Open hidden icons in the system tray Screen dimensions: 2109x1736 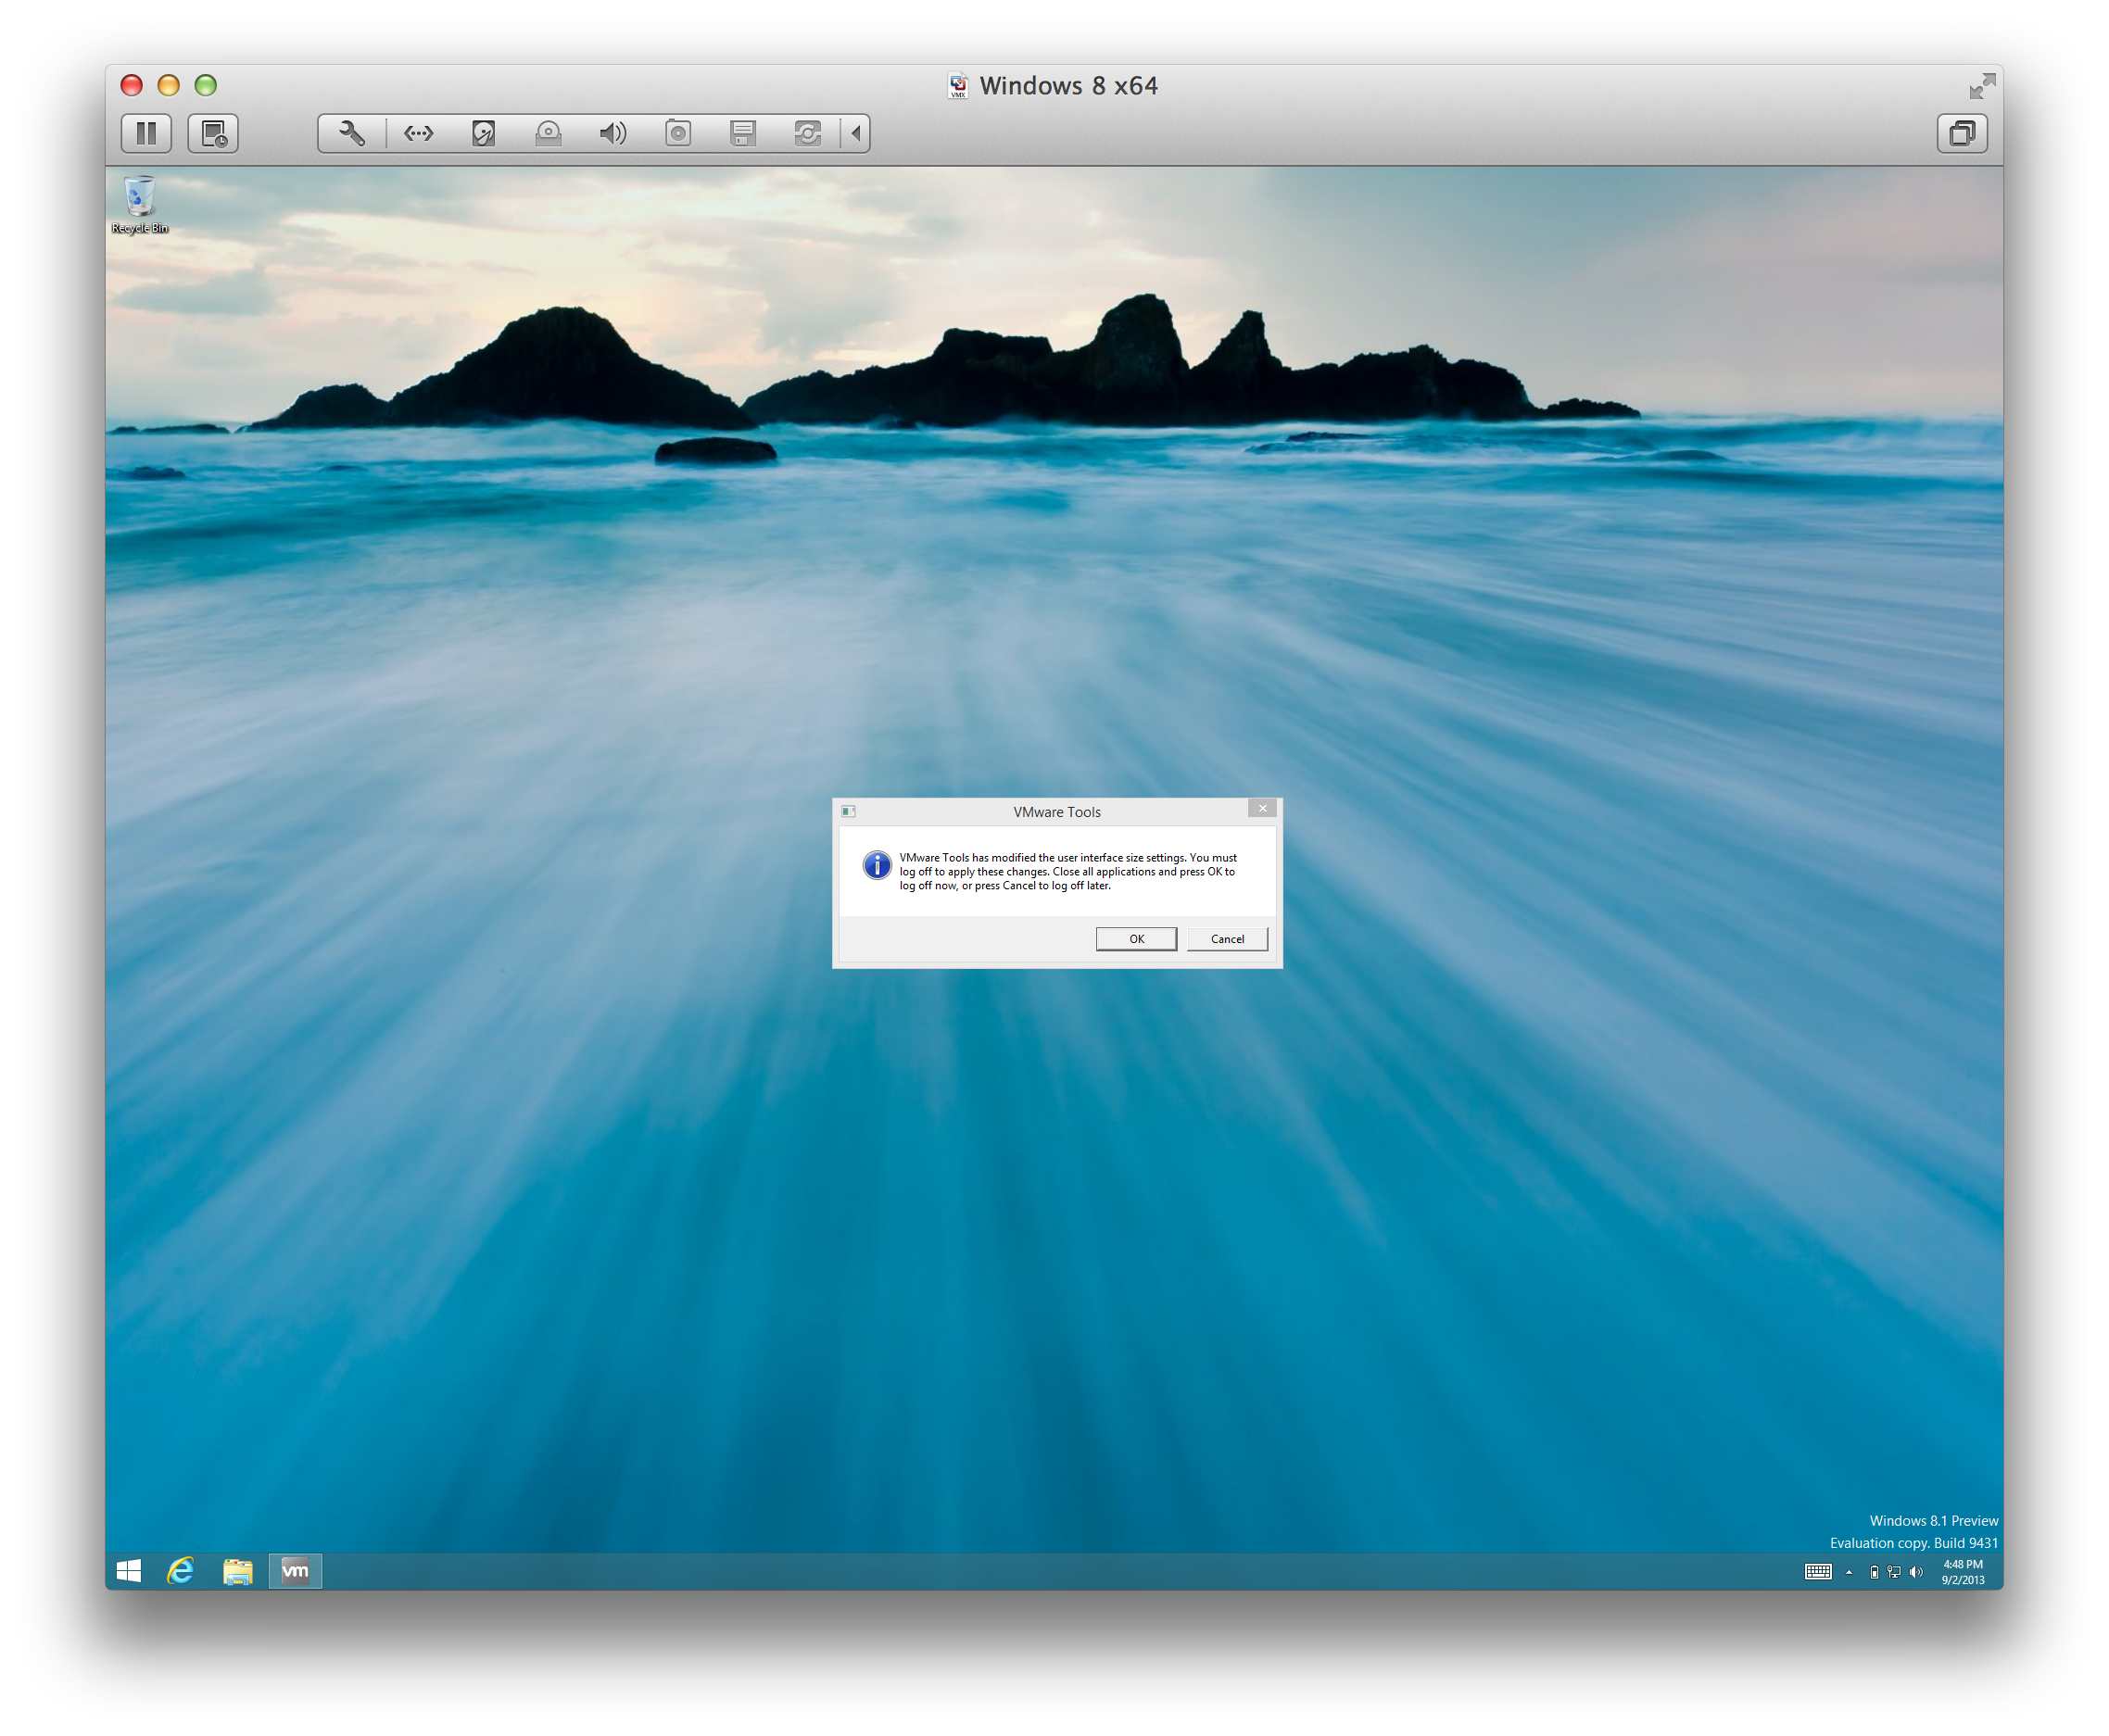pos(1849,1571)
